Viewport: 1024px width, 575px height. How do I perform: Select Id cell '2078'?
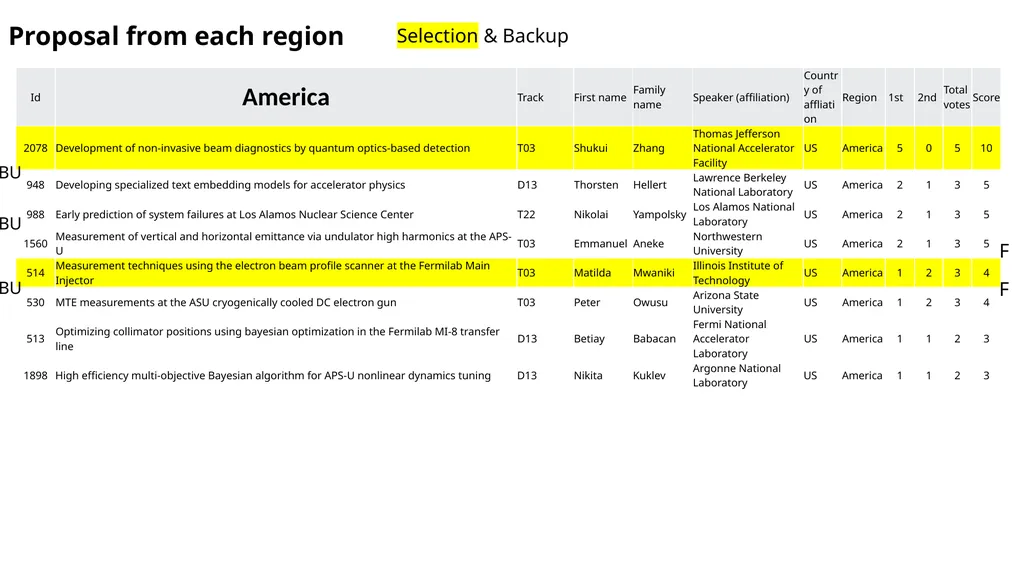point(35,148)
